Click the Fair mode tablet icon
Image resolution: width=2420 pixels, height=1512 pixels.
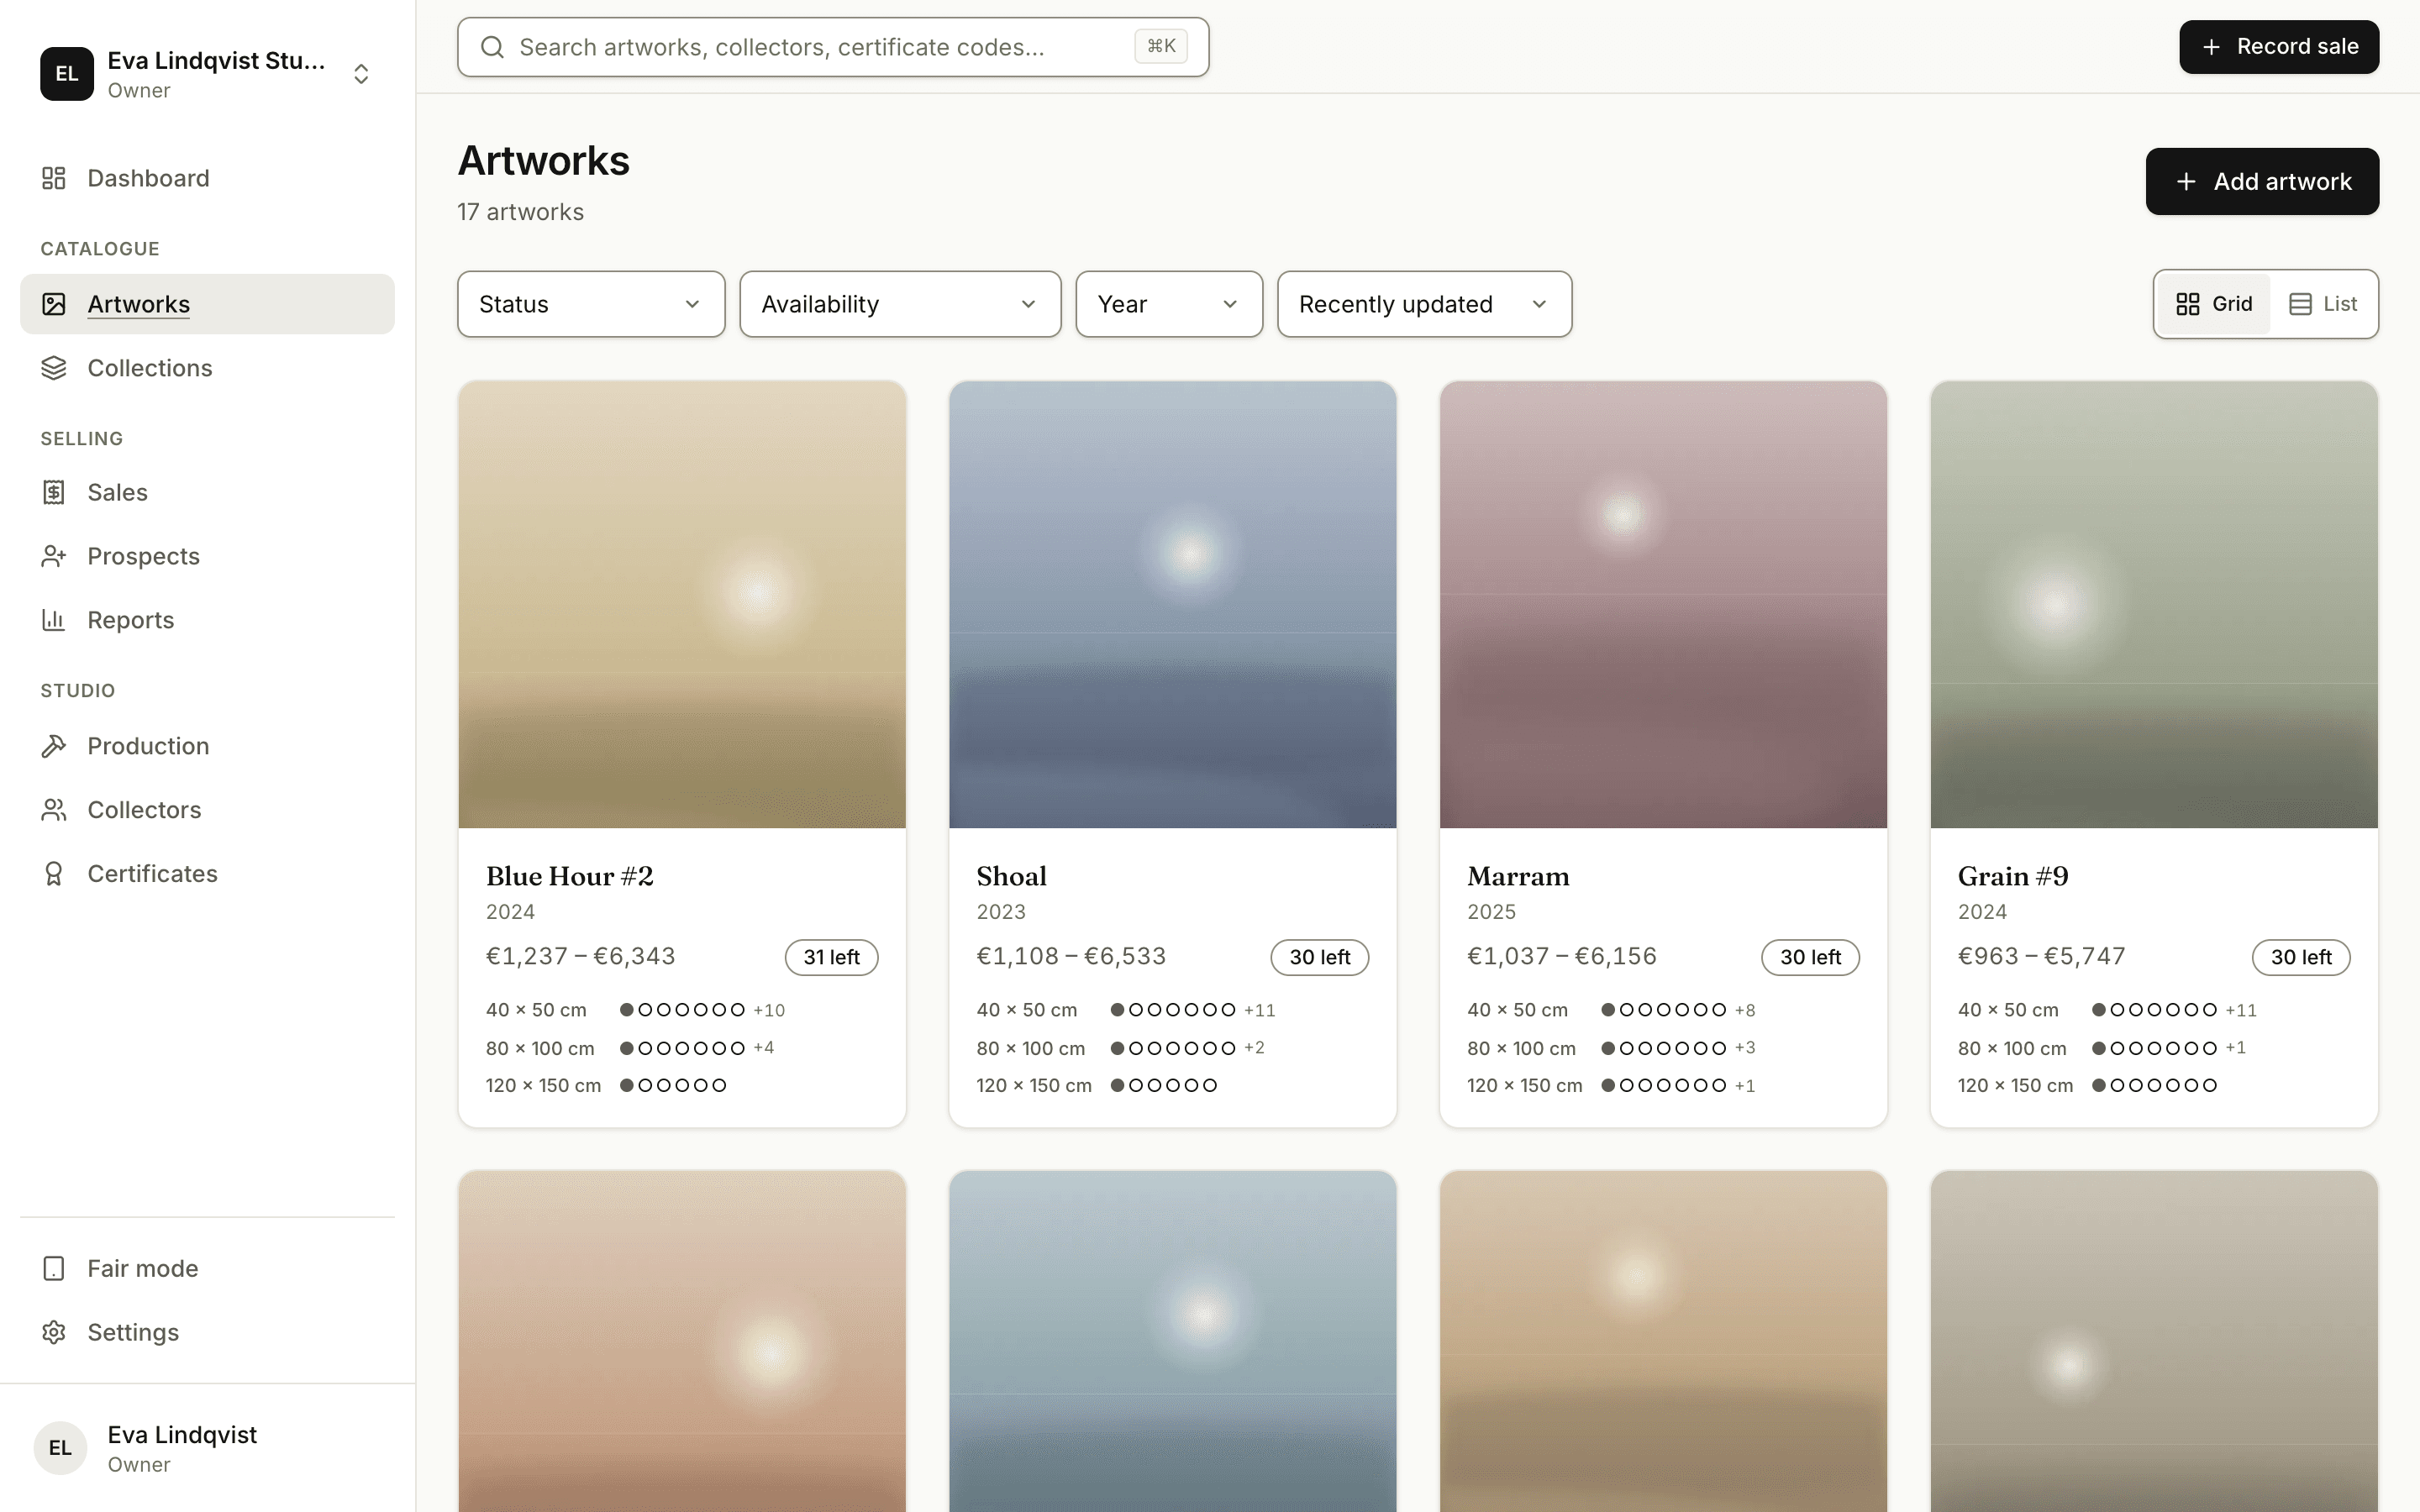tap(54, 1268)
